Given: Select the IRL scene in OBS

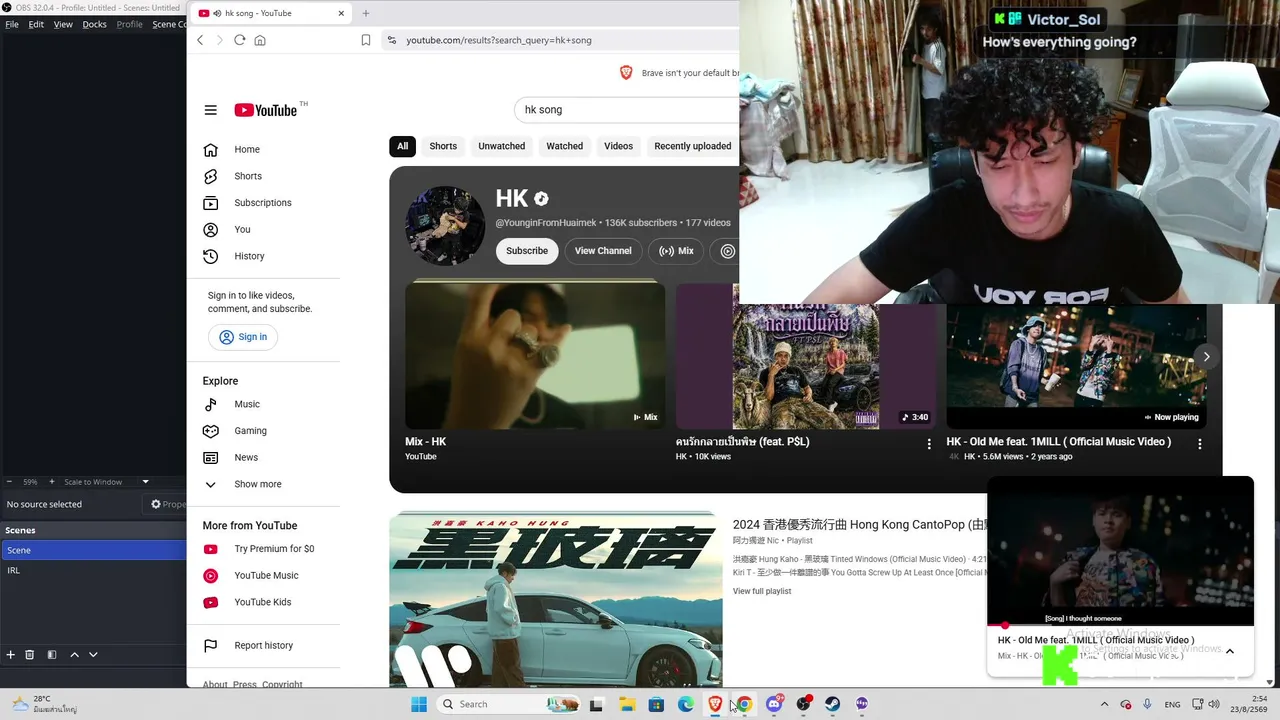Looking at the screenshot, I should (x=93, y=570).
